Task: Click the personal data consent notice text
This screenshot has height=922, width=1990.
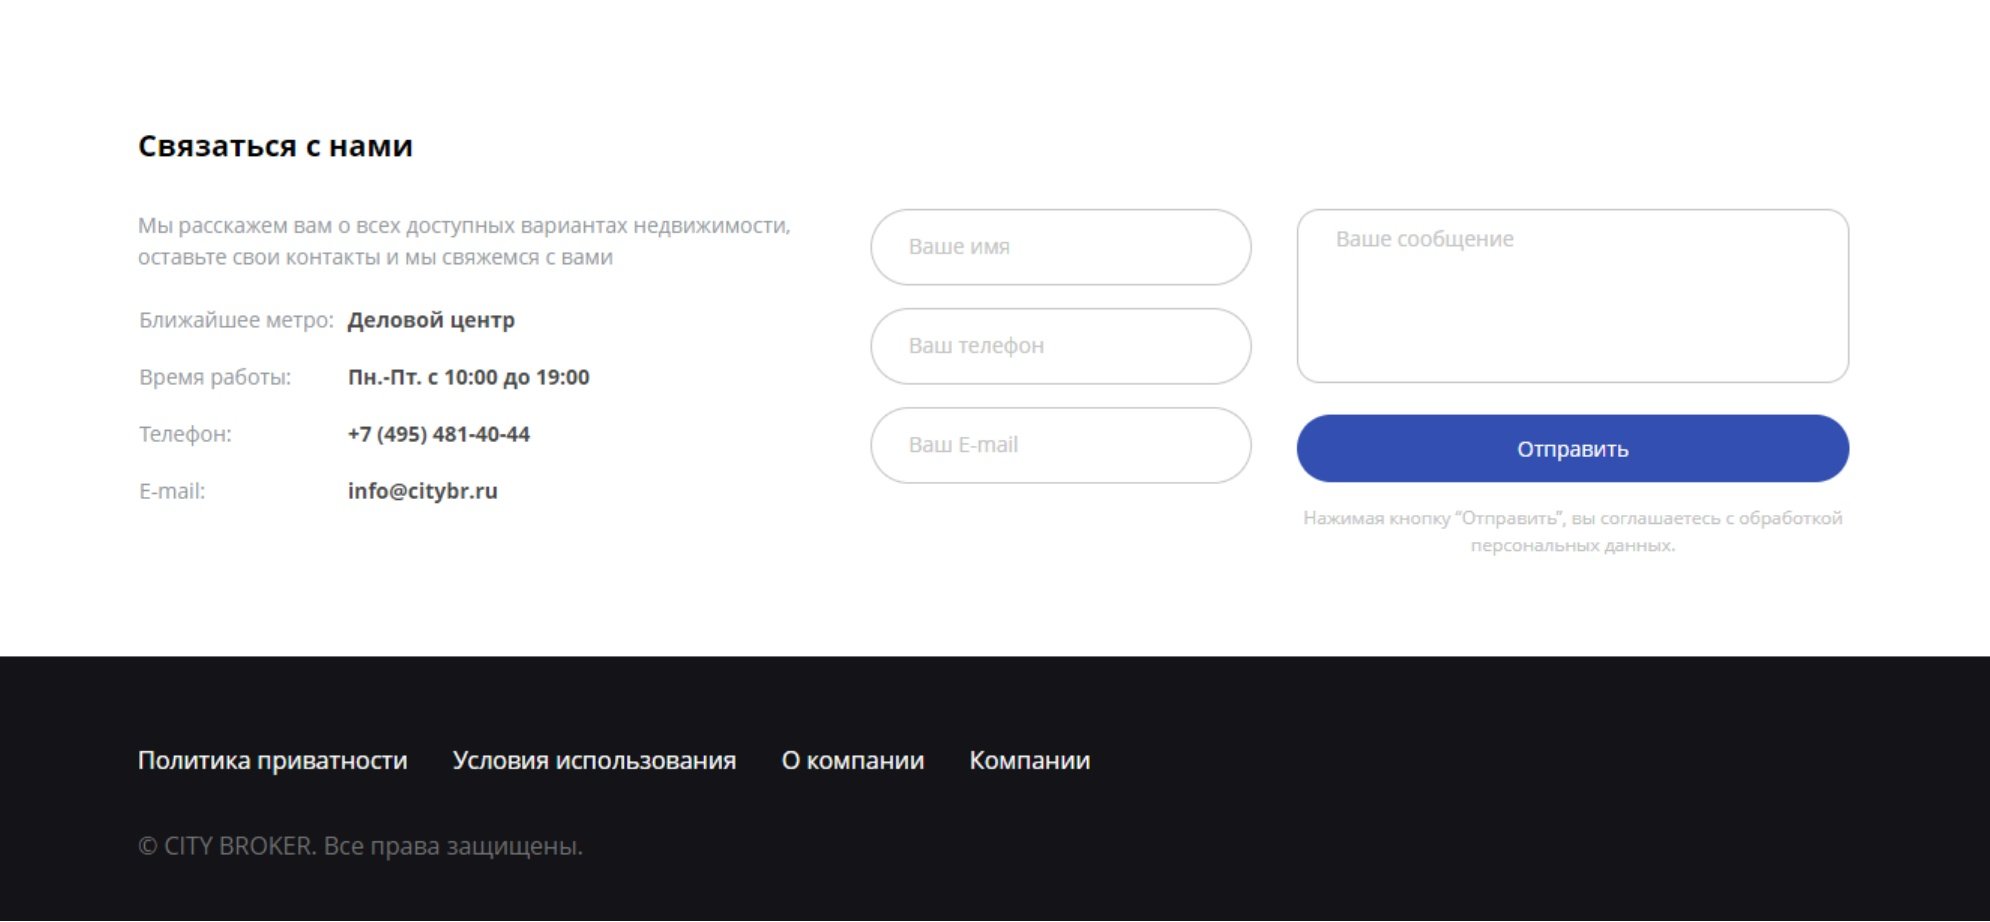Action: 1572,531
